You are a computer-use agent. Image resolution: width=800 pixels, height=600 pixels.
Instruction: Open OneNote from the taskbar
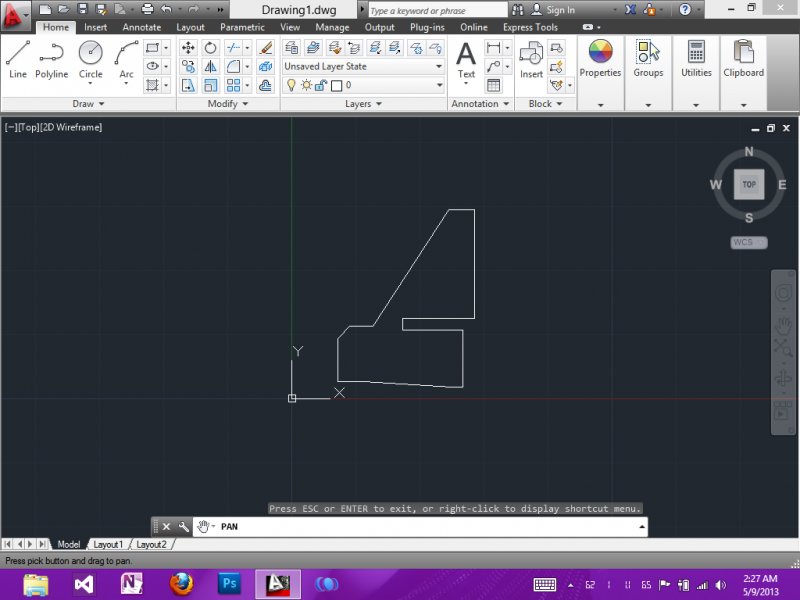point(132,584)
